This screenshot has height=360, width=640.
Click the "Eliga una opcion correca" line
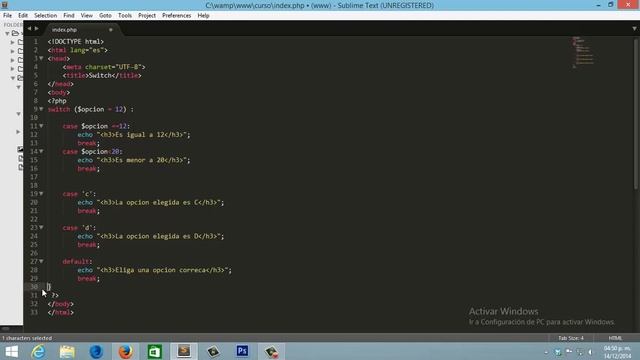click(x=154, y=270)
